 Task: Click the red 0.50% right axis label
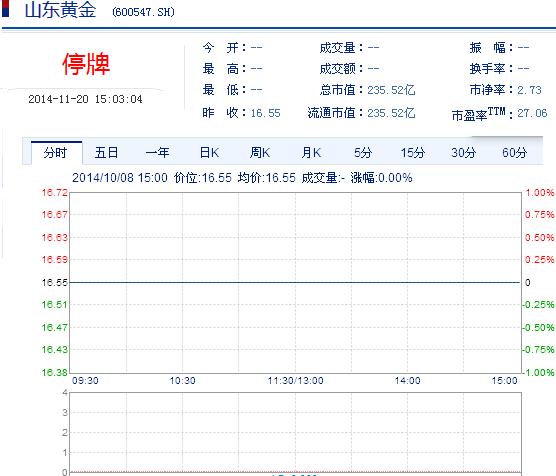click(539, 237)
